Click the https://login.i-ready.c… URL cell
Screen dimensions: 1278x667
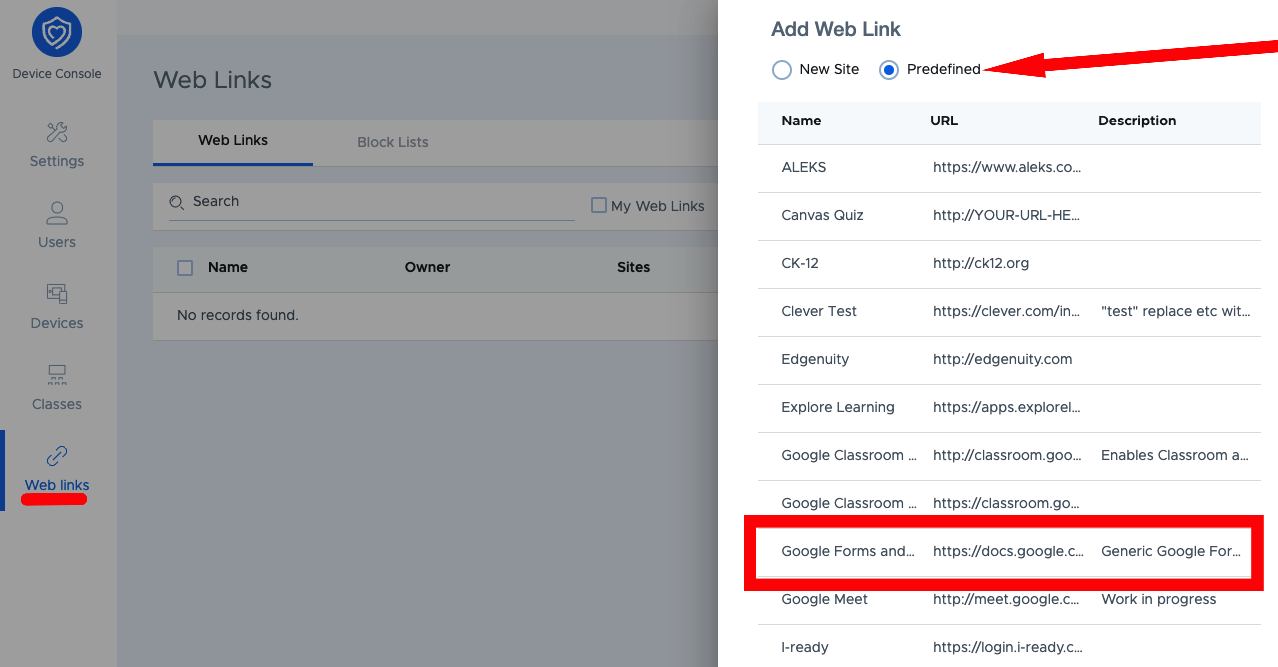[x=1007, y=648]
